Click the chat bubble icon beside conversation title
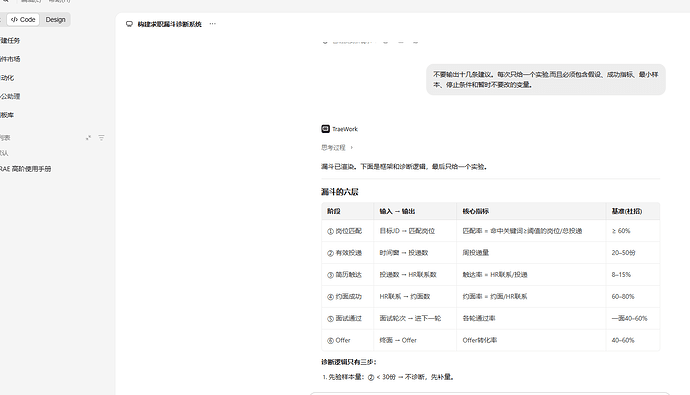The image size is (690, 395). [x=129, y=24]
